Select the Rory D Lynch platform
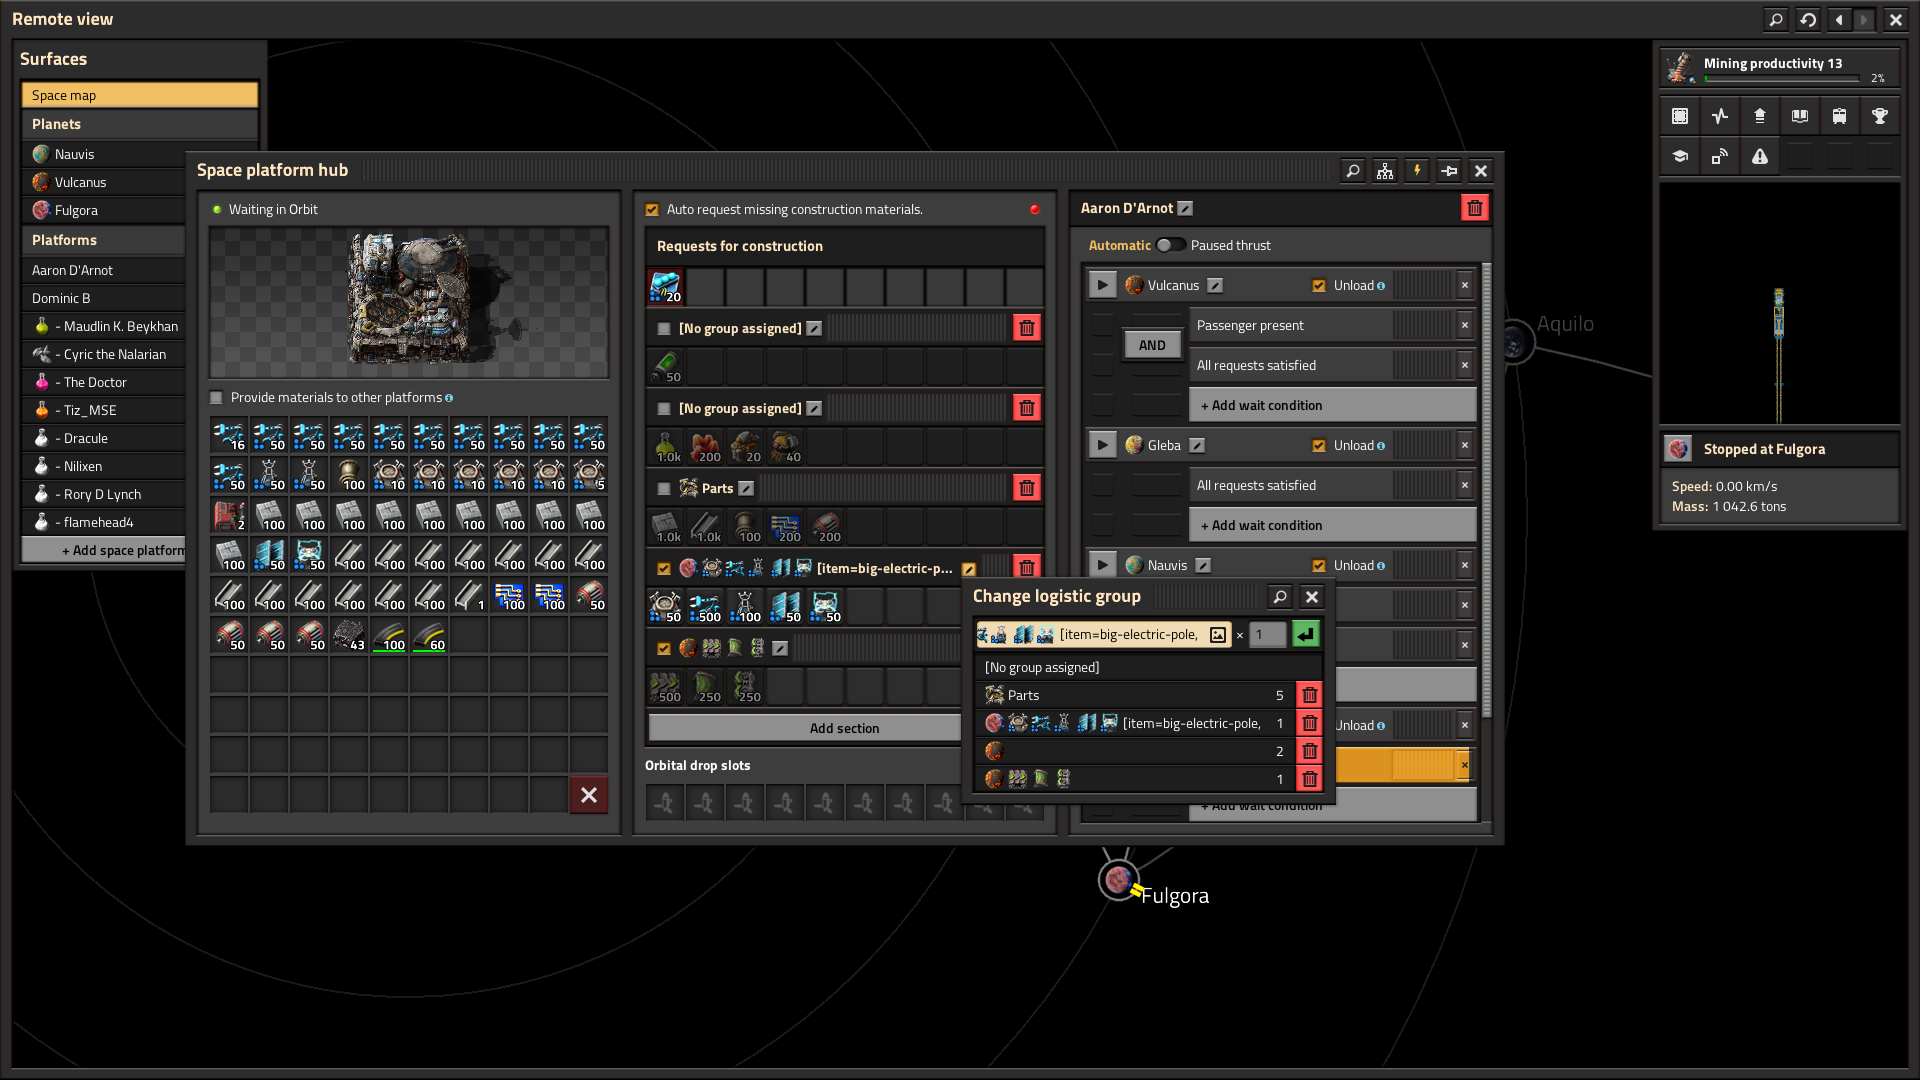1920x1080 pixels. 105,494
